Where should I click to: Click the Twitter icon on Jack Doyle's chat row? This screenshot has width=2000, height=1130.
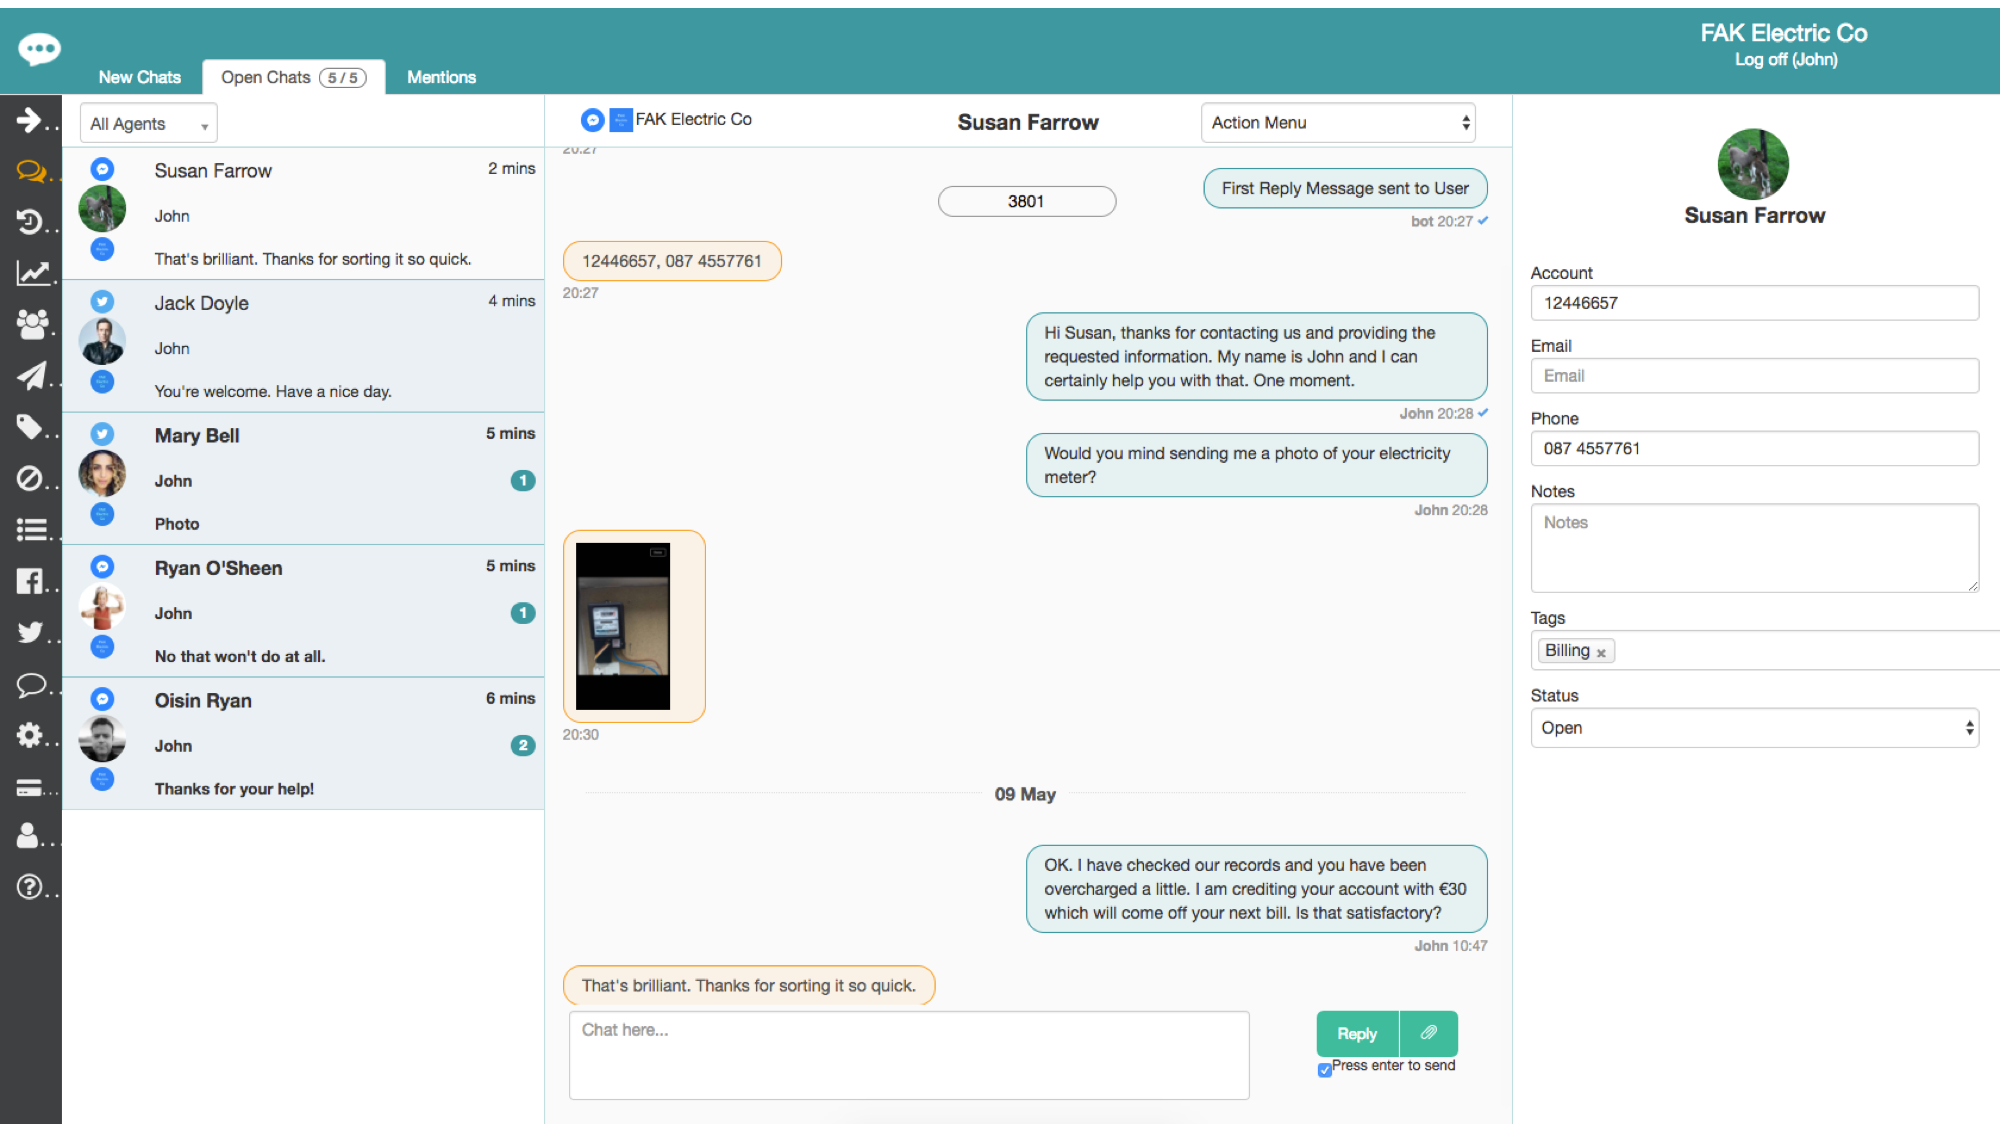[x=102, y=301]
